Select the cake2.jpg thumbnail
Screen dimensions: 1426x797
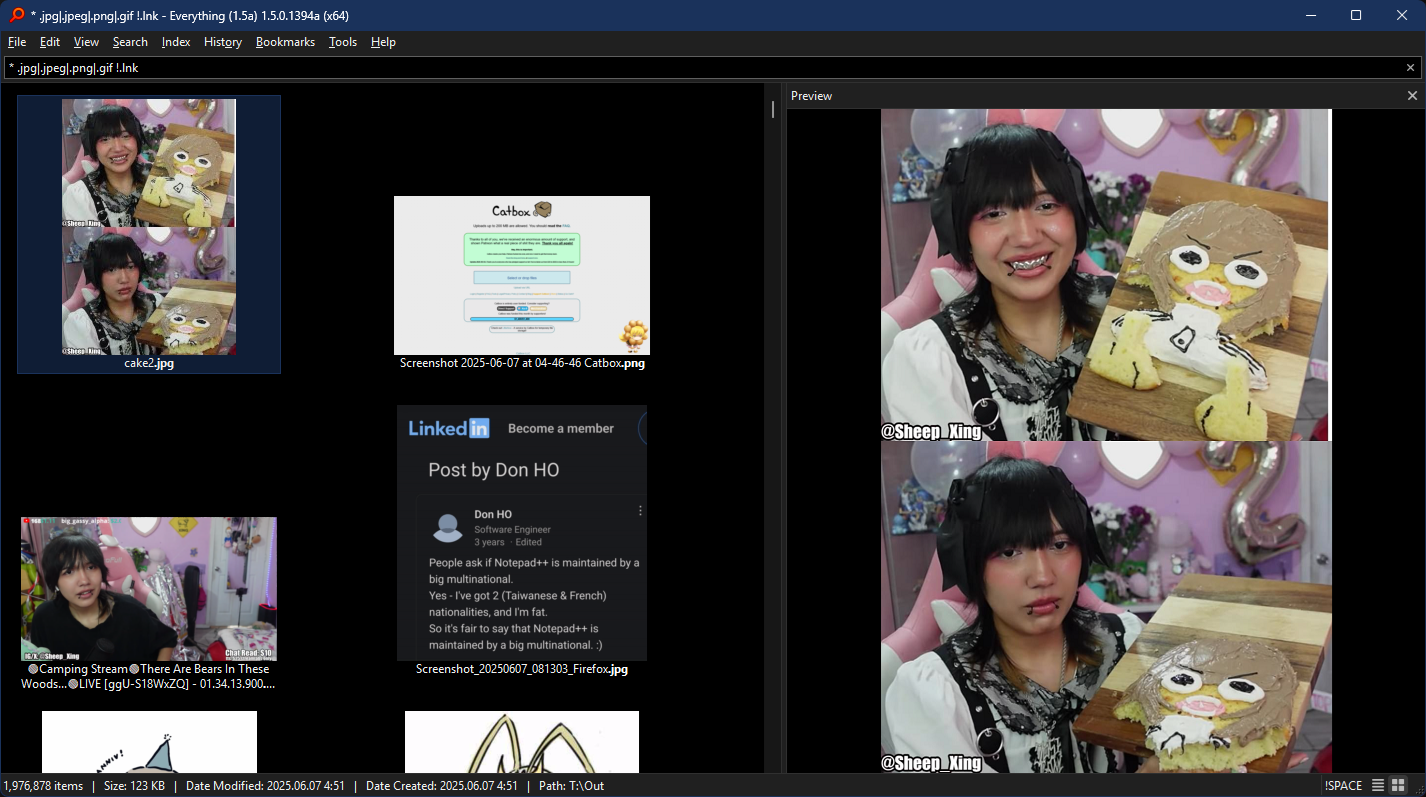(149, 227)
